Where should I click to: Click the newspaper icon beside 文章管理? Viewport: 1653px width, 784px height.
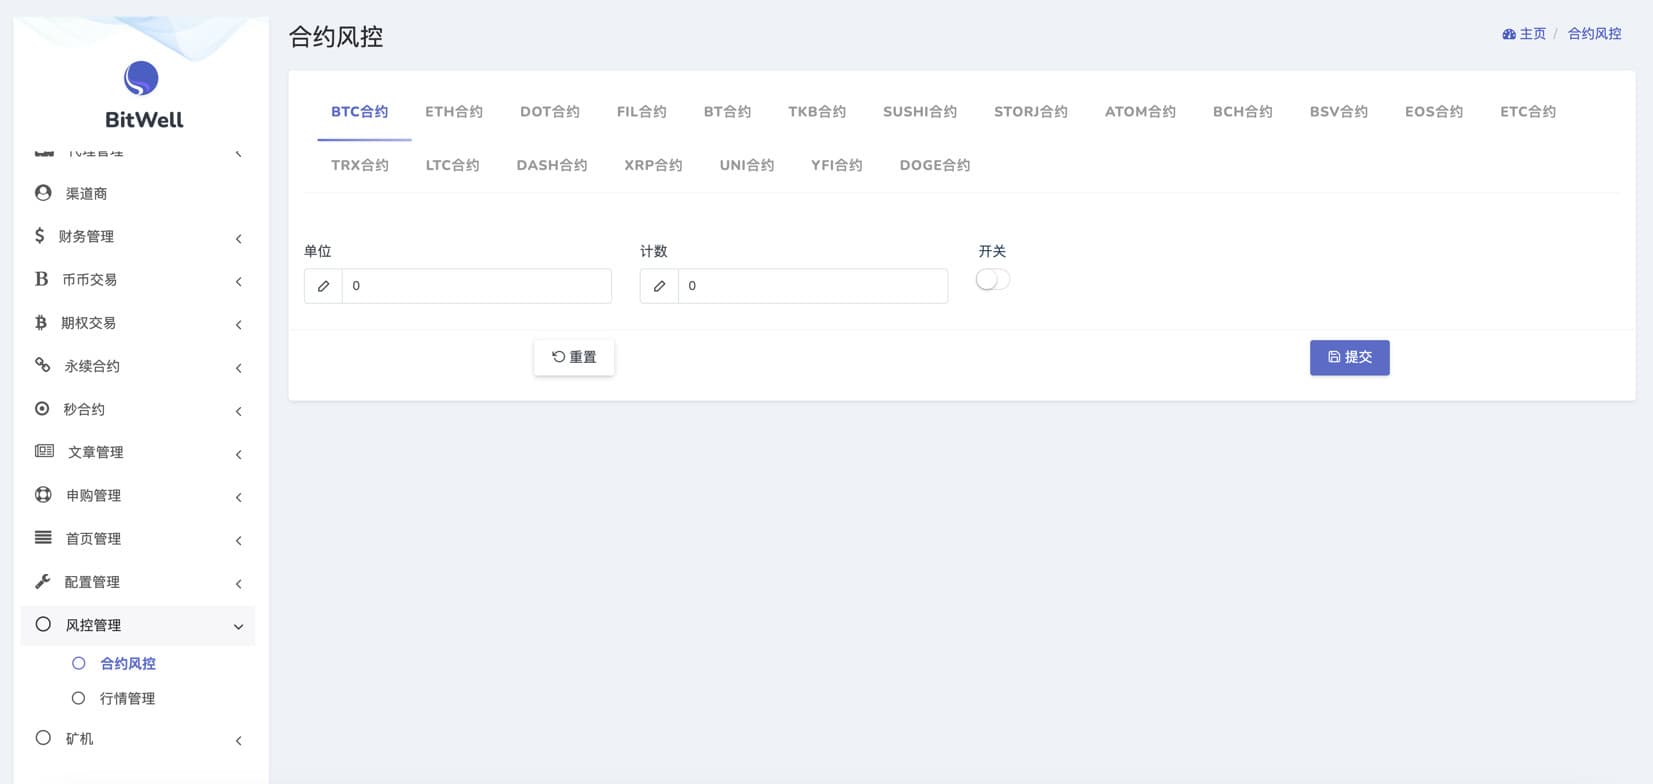coord(44,452)
